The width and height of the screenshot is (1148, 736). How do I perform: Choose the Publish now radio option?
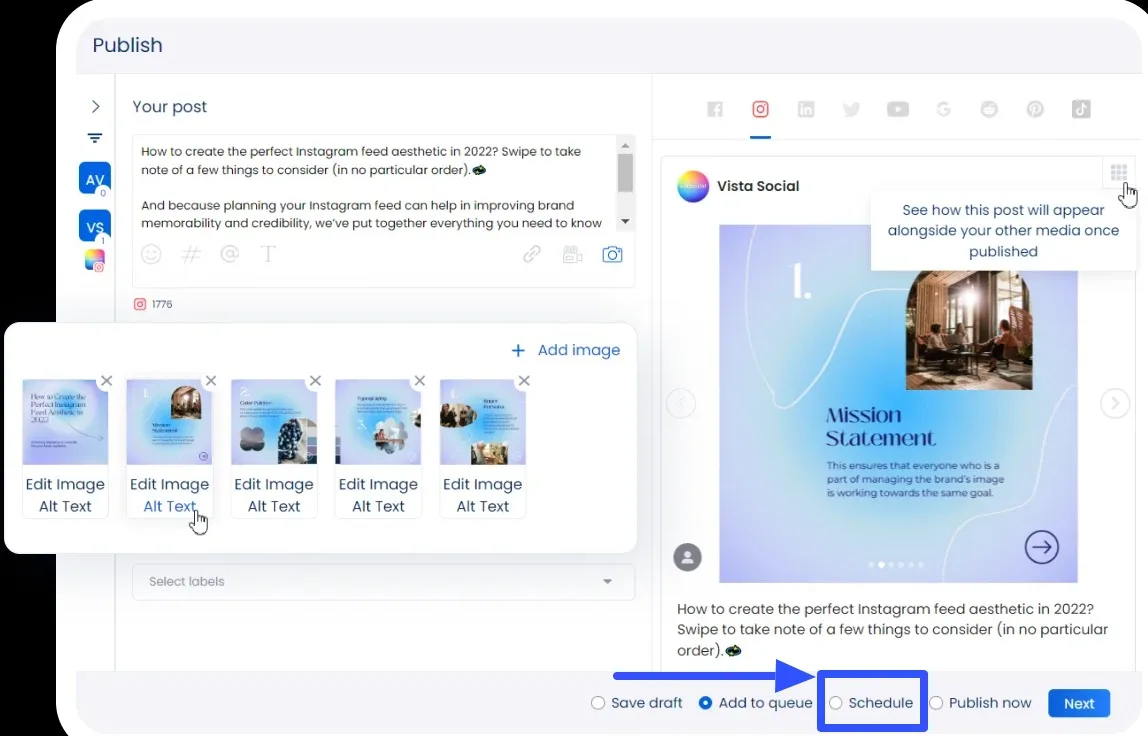click(x=937, y=703)
